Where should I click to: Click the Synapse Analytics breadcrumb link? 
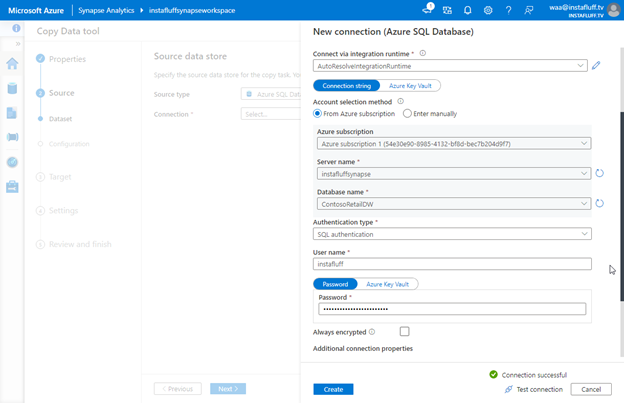[x=106, y=10]
